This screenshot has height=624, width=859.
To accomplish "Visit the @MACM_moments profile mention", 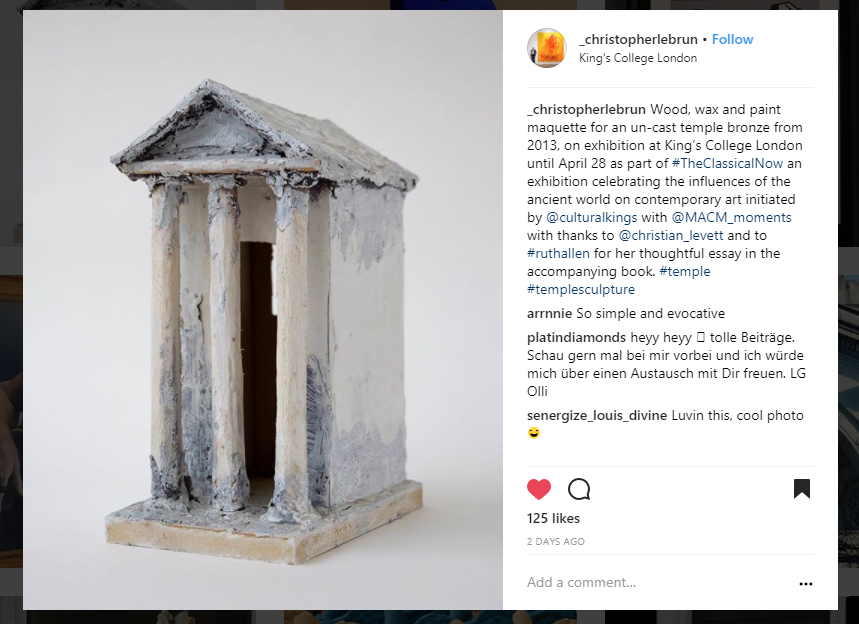I will tap(731, 217).
